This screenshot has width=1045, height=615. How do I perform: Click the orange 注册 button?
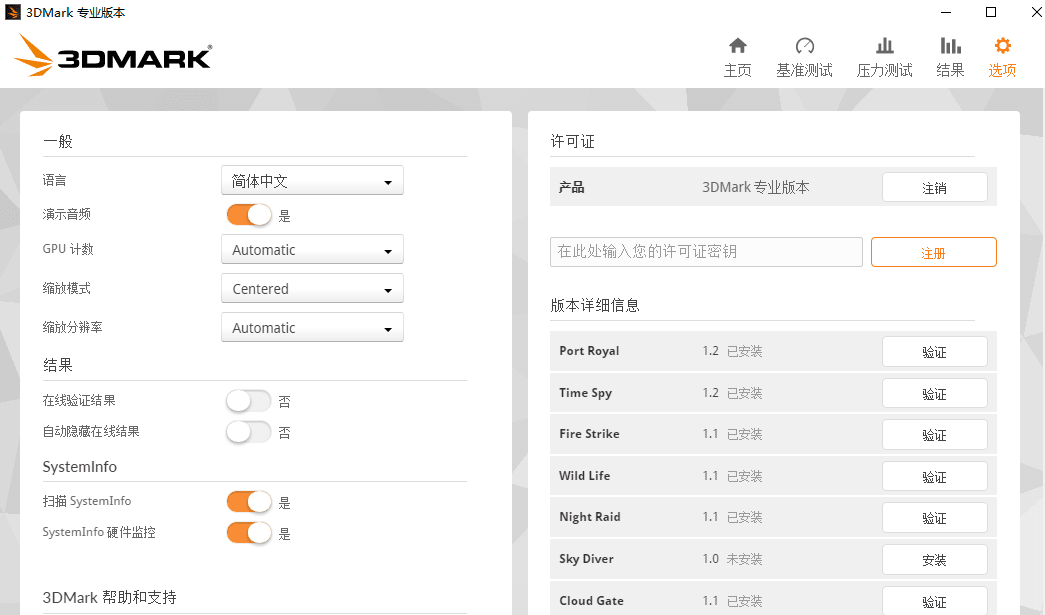click(934, 253)
